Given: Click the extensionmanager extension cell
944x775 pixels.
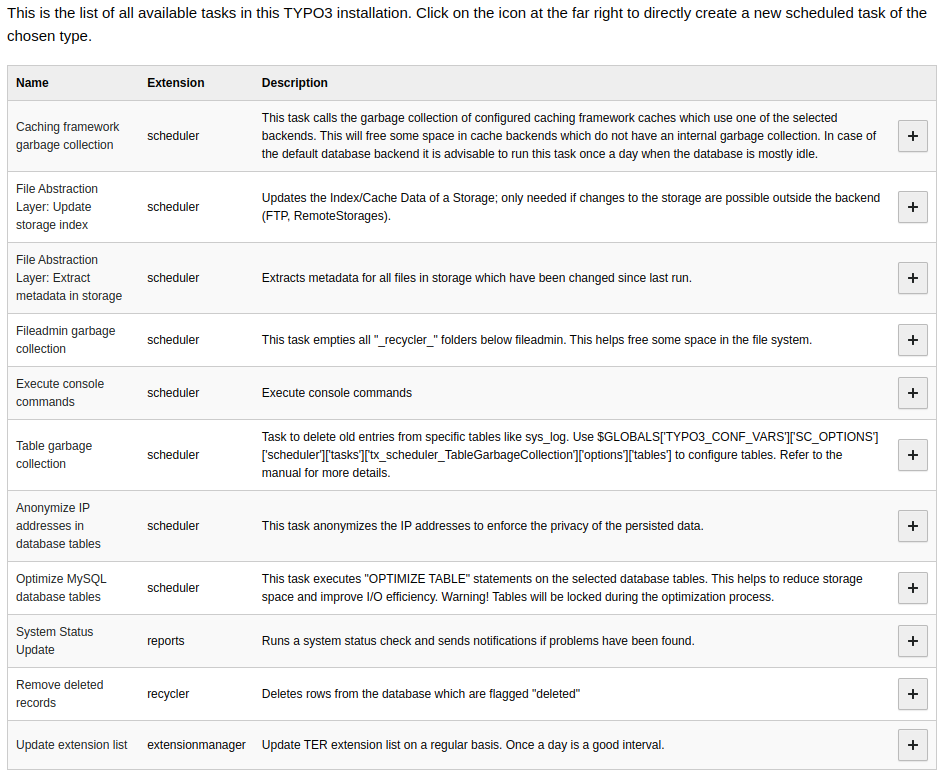Looking at the screenshot, I should 196,745.
